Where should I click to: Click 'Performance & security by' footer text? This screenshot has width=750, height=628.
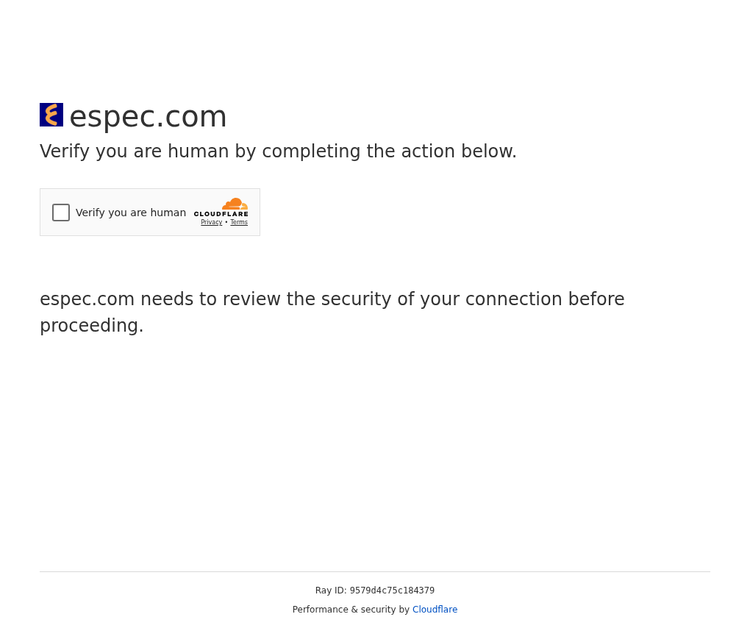pyautogui.click(x=351, y=609)
